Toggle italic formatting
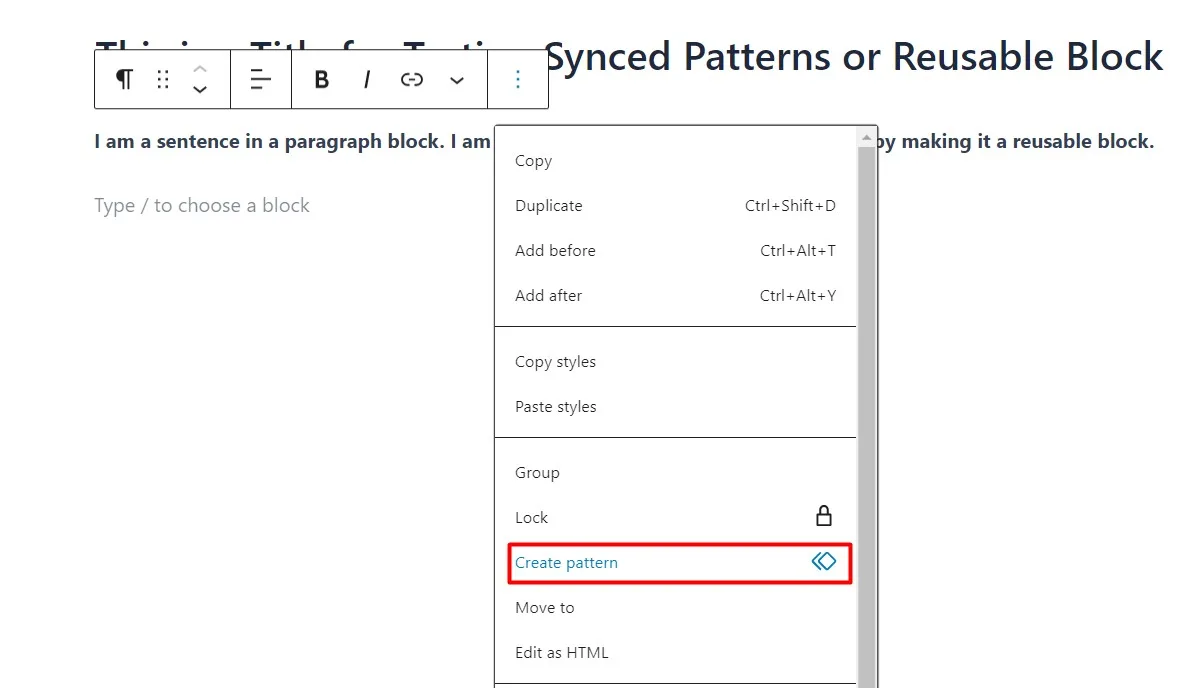Viewport: 1182px width, 688px height. (x=367, y=79)
